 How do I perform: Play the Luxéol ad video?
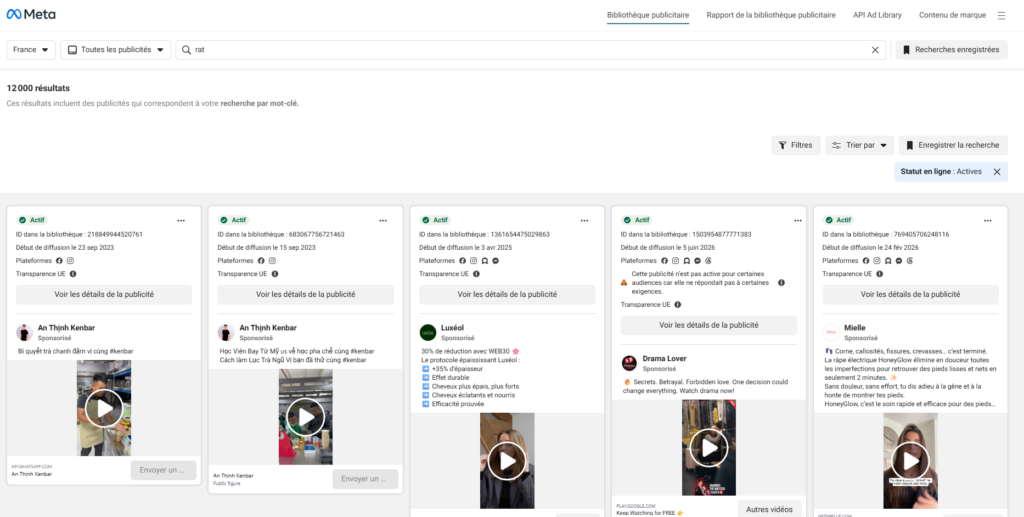click(507, 461)
